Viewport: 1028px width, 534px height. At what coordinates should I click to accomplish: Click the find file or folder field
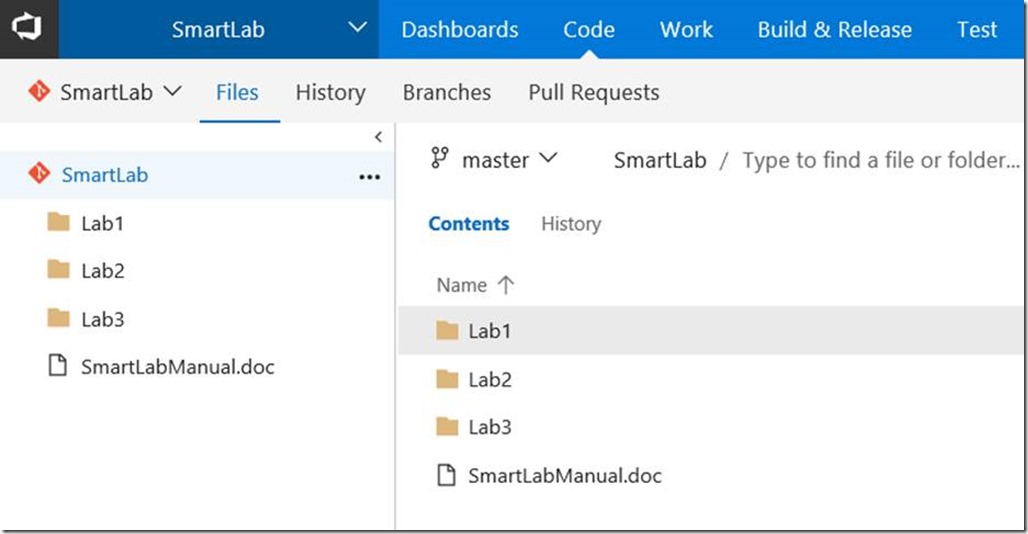click(x=880, y=160)
